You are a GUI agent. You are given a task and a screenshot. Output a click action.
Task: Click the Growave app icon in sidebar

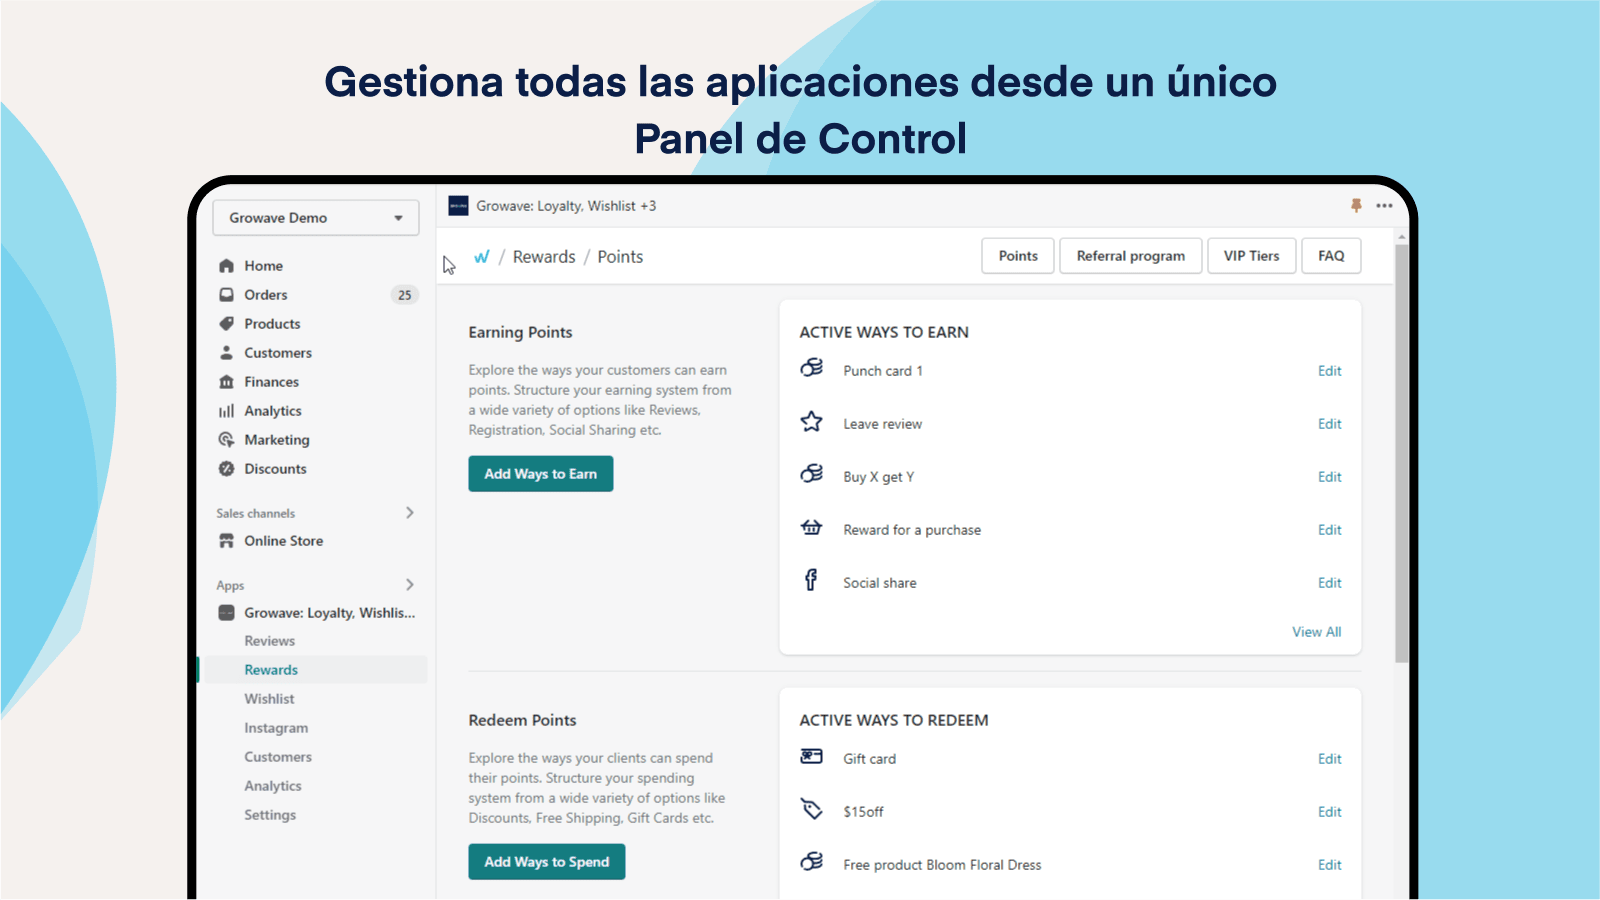226,613
